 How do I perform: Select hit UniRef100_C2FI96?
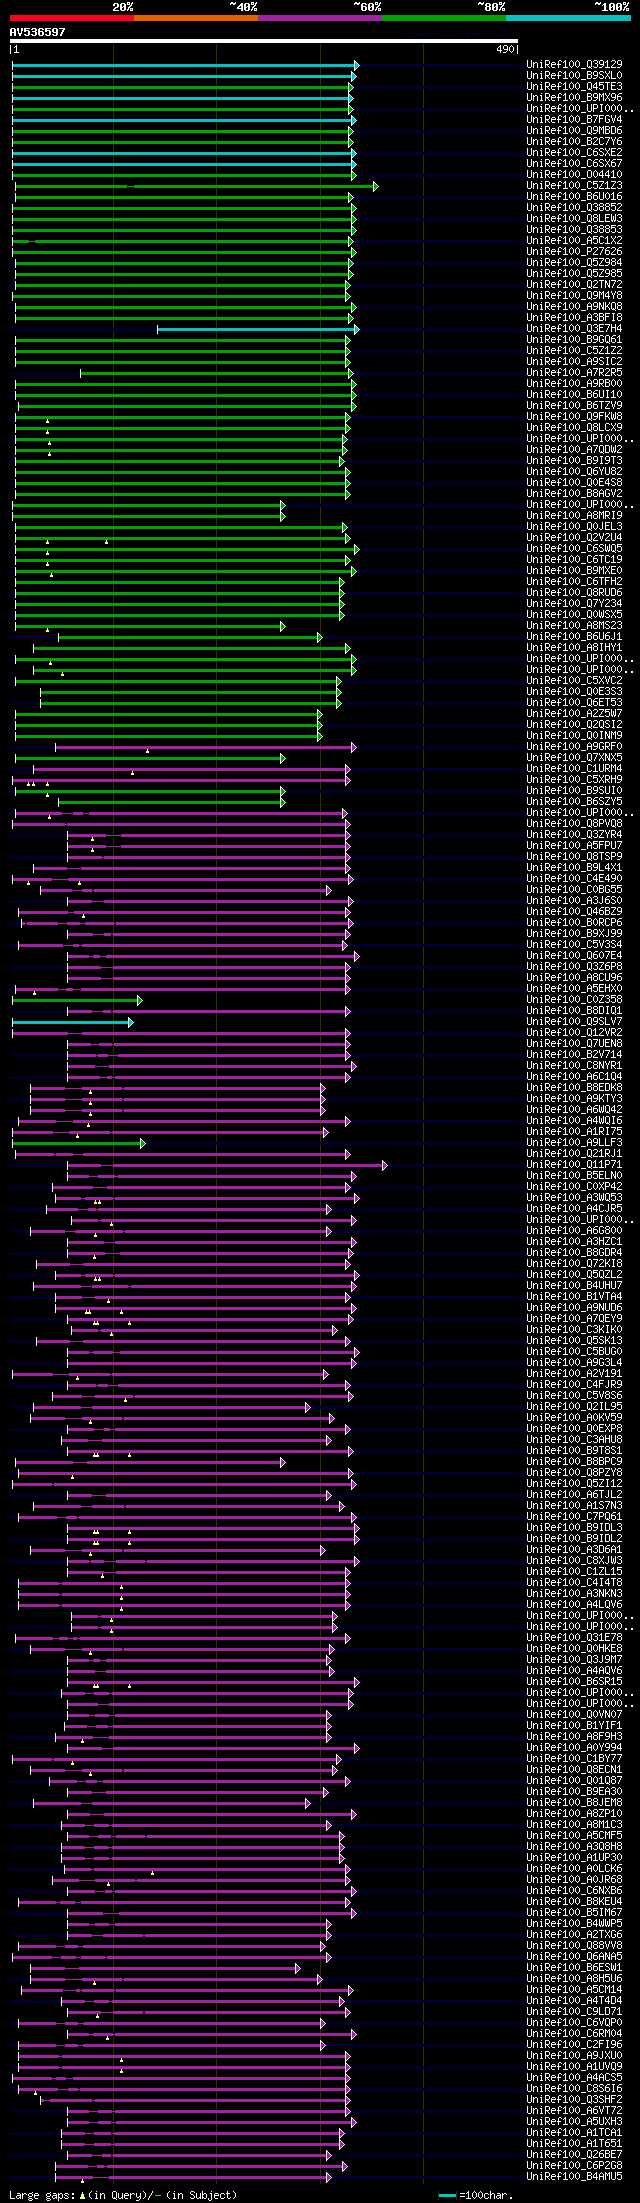tap(575, 2045)
